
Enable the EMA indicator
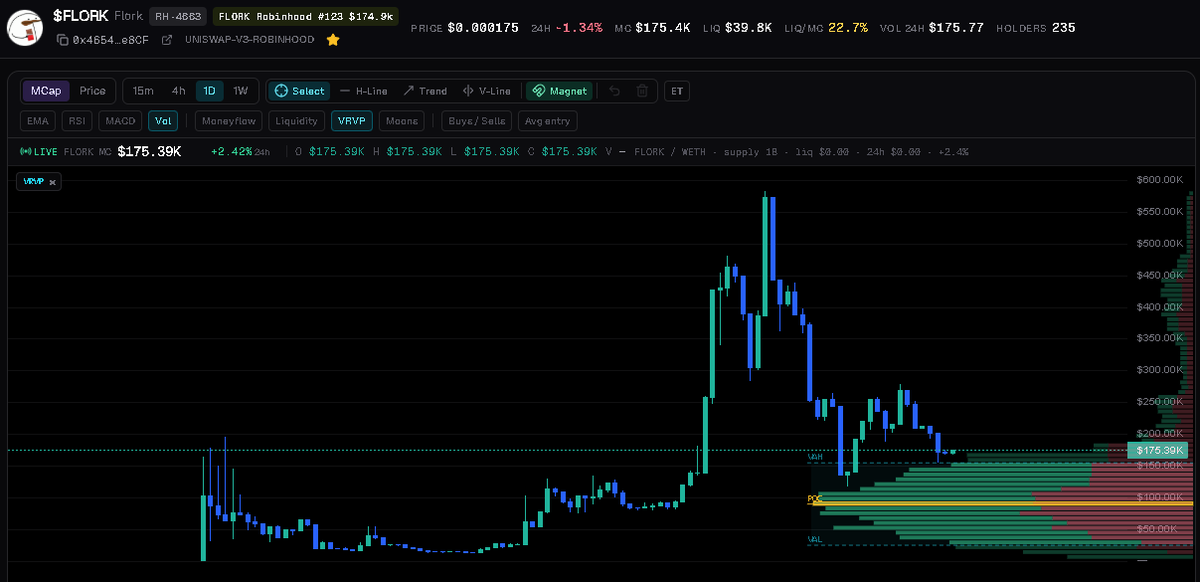[38, 121]
